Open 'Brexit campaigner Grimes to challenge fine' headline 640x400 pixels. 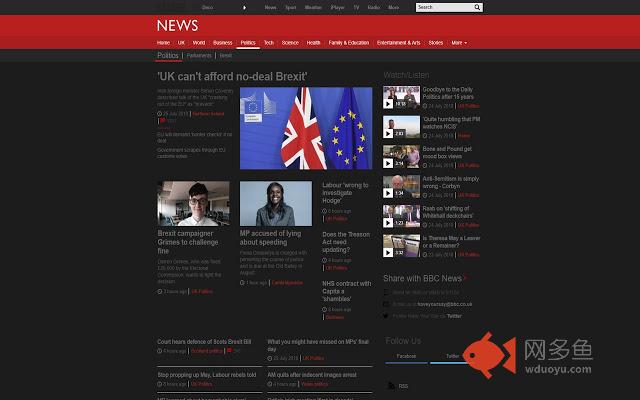tap(188, 242)
